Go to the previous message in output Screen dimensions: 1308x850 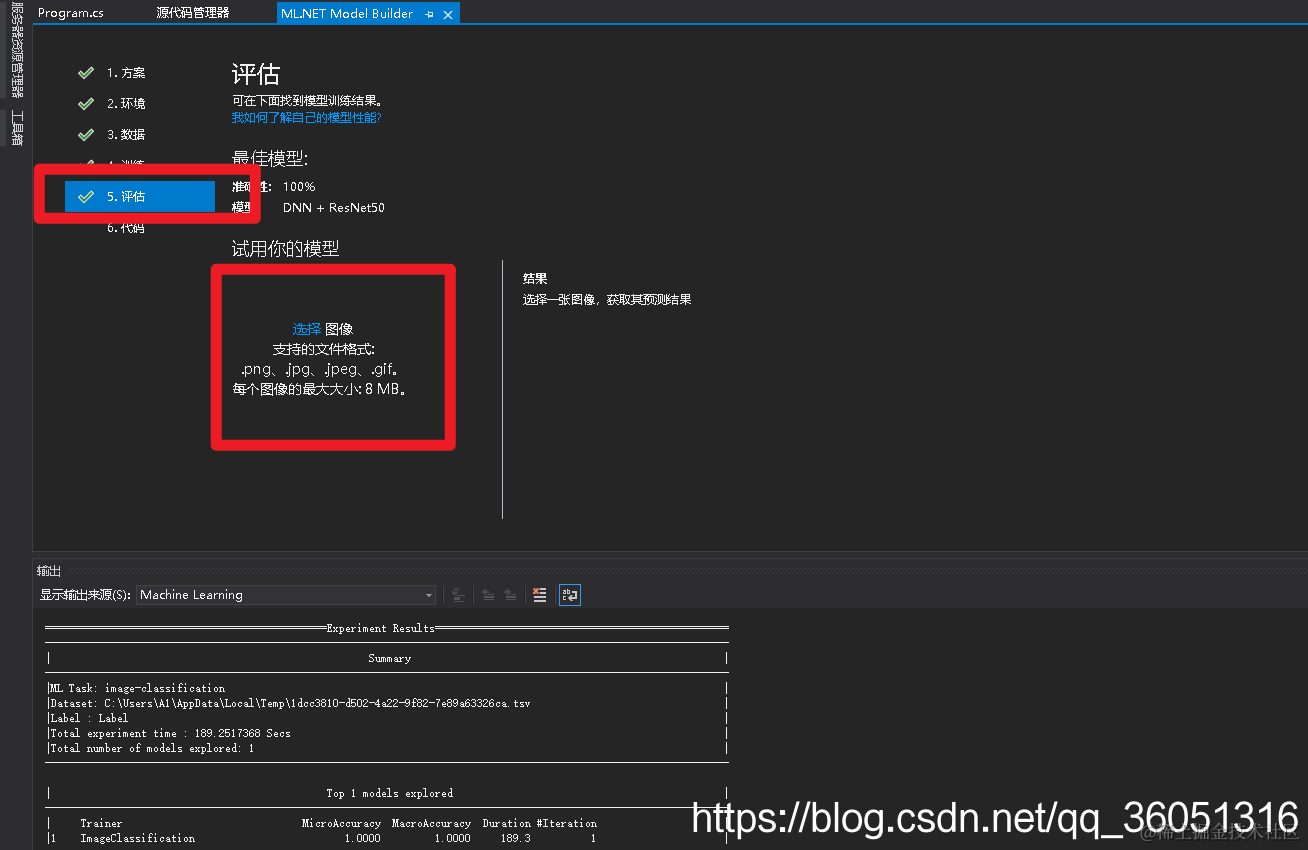click(x=487, y=594)
